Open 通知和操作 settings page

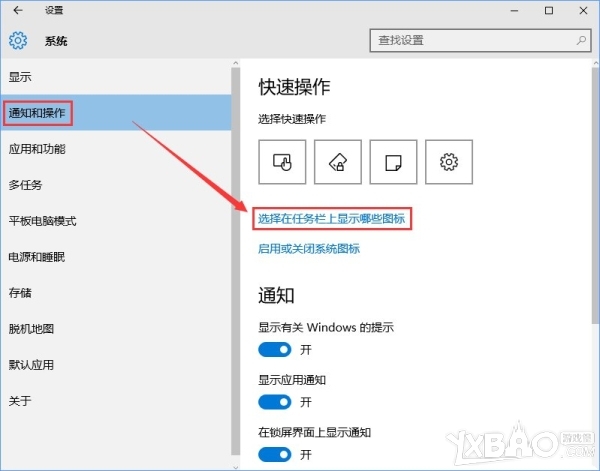point(116,113)
